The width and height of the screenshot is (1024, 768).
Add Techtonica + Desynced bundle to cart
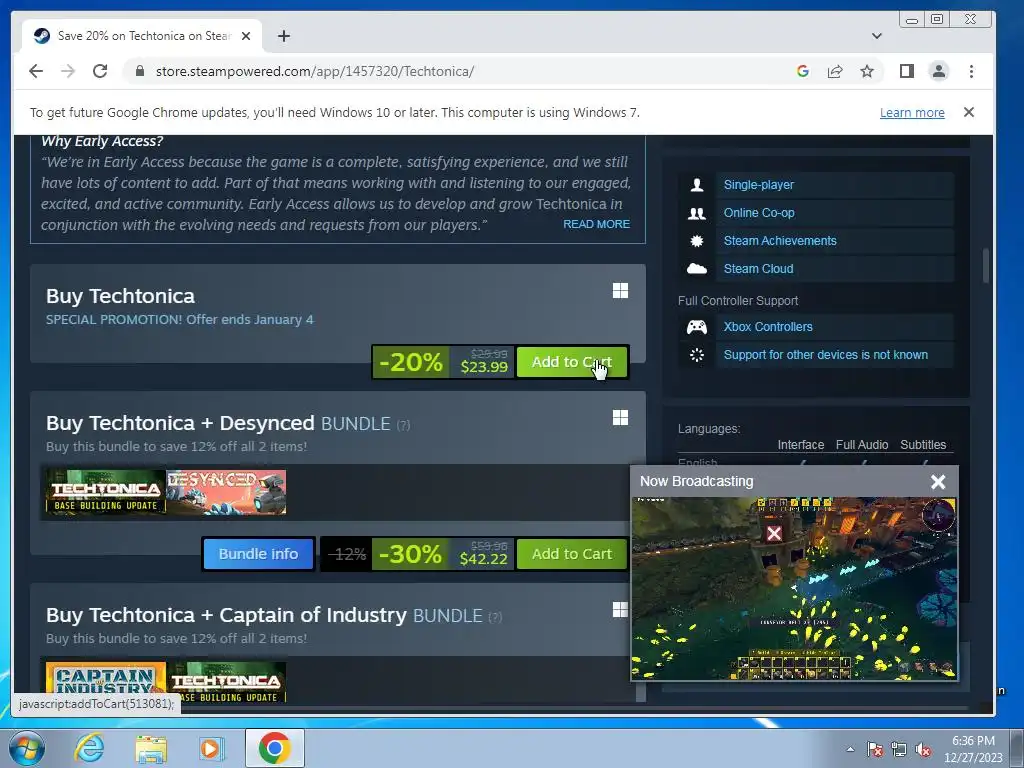pos(571,554)
